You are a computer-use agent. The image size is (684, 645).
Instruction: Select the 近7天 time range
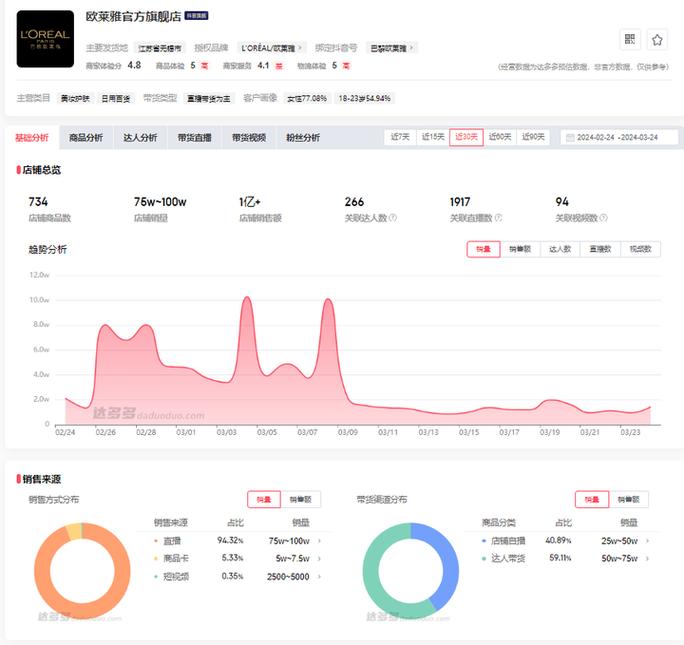coord(400,137)
